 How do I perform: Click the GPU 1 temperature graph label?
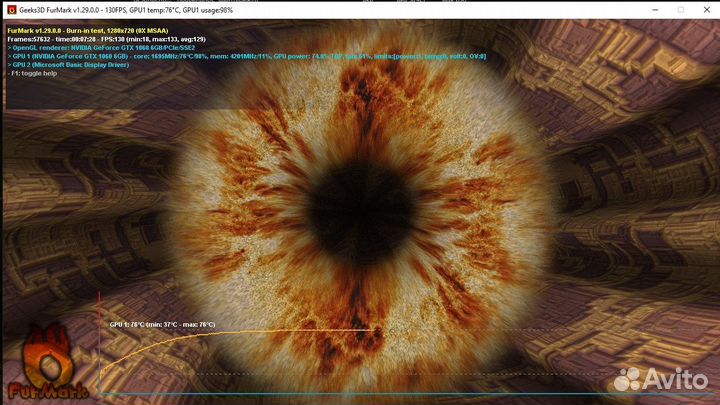click(x=162, y=324)
